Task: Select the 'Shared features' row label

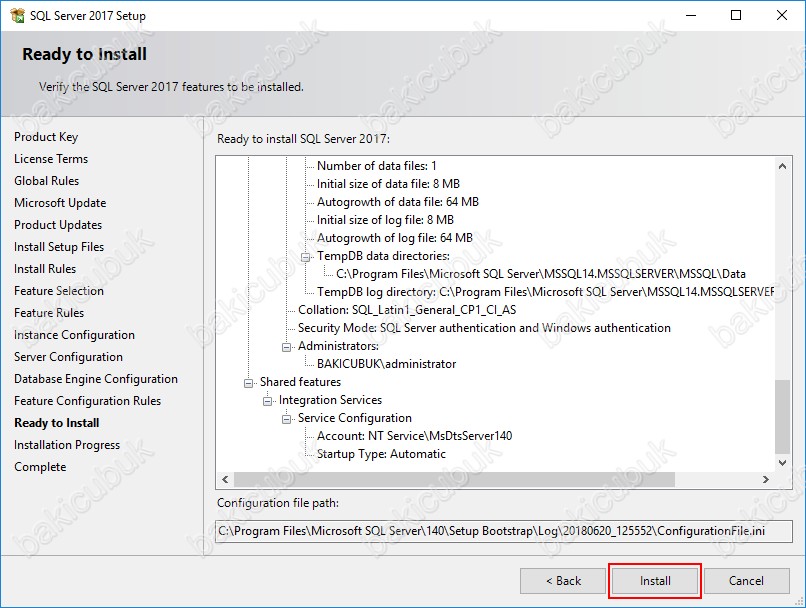Action: point(300,382)
